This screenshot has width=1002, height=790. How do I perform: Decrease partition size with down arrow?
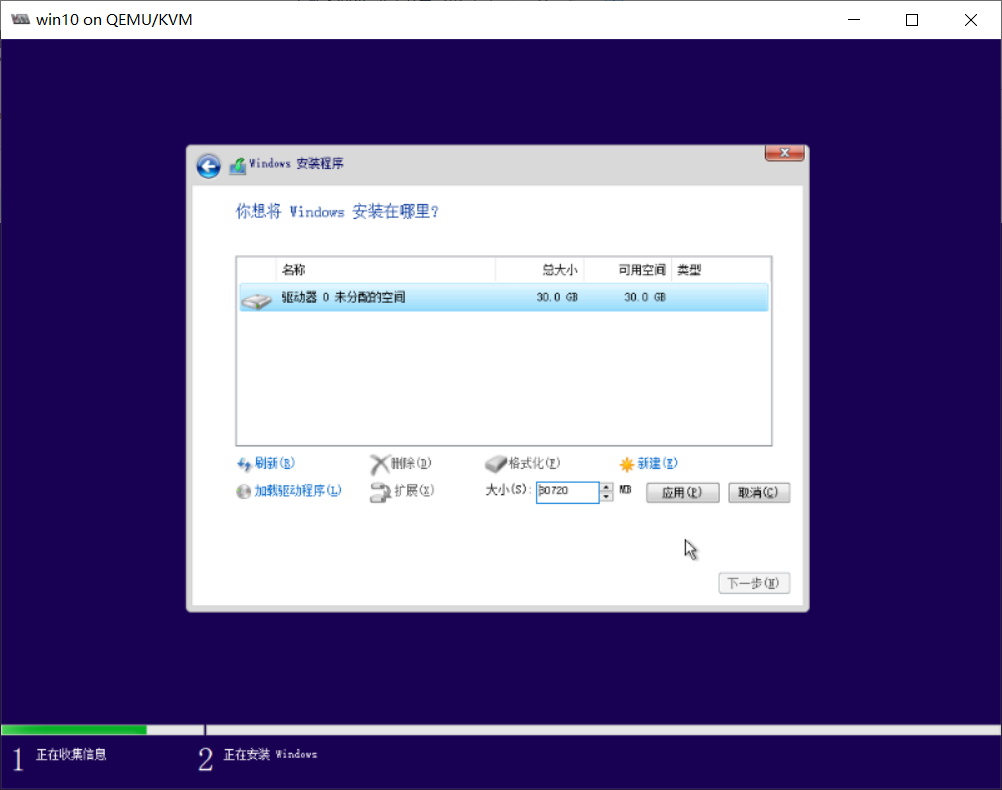[606, 497]
